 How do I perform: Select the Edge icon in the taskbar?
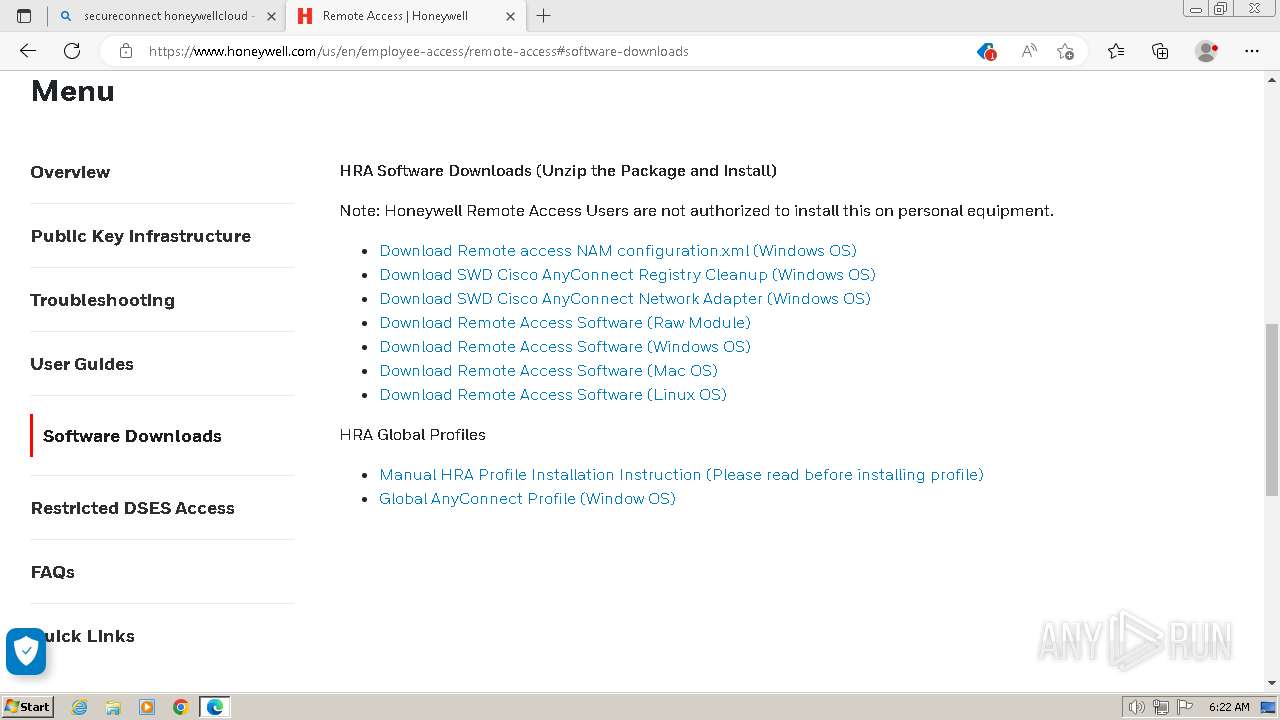215,707
